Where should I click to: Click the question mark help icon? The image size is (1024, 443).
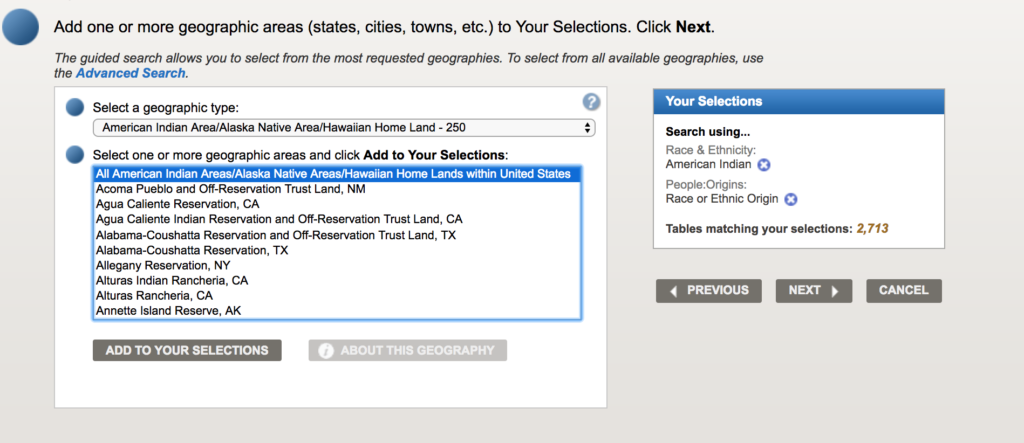point(591,102)
